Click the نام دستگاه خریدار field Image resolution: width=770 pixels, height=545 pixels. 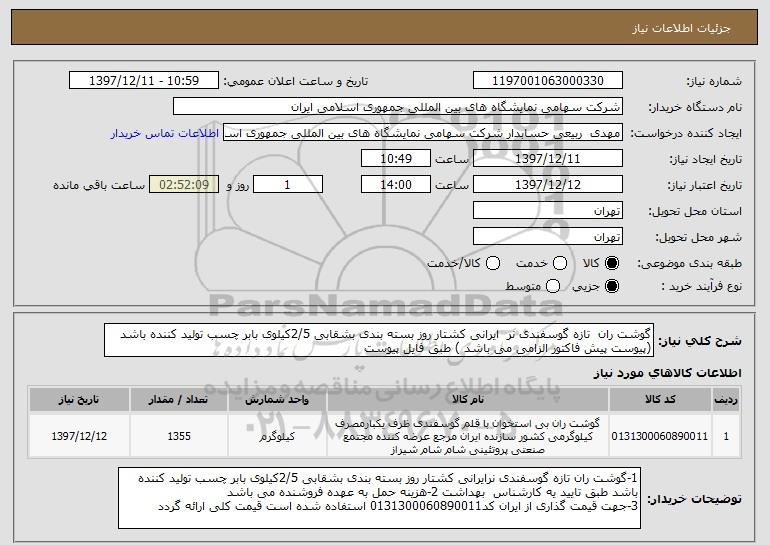click(x=398, y=107)
